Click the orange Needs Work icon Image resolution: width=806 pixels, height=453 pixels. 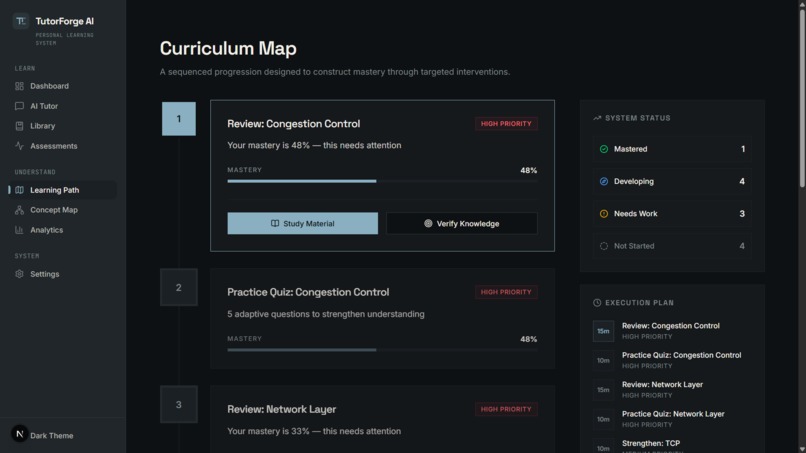click(x=604, y=214)
